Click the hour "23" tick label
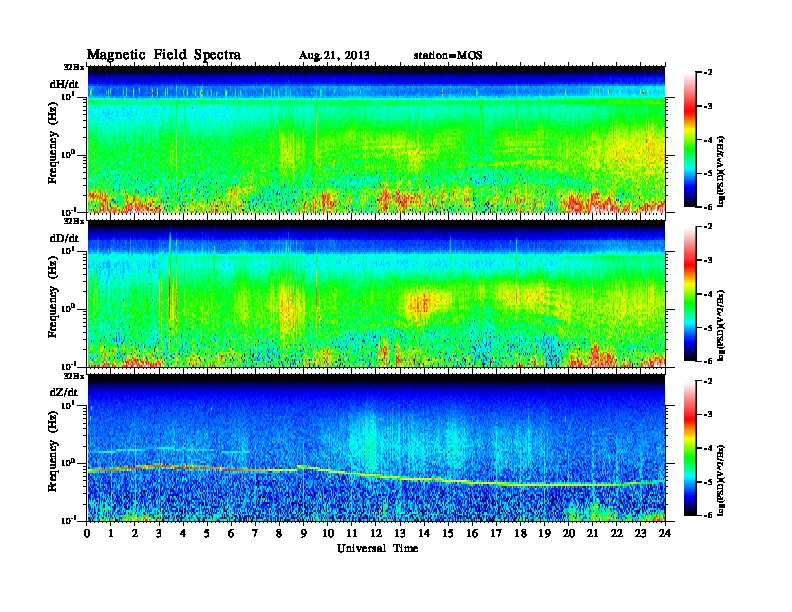This screenshot has height=612, width=792. point(640,533)
